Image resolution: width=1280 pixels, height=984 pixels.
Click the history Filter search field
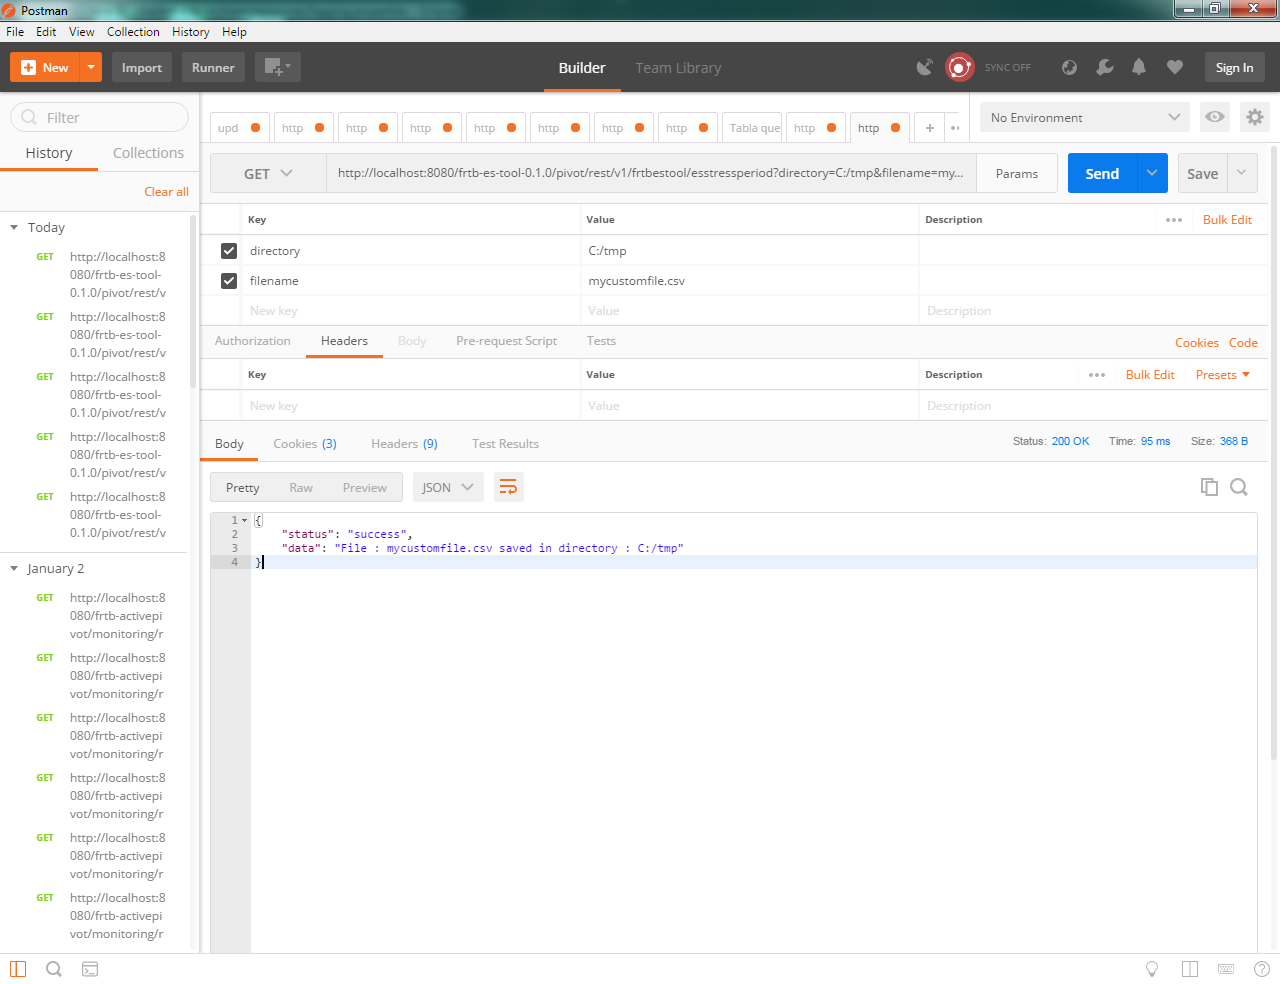pyautogui.click(x=99, y=117)
